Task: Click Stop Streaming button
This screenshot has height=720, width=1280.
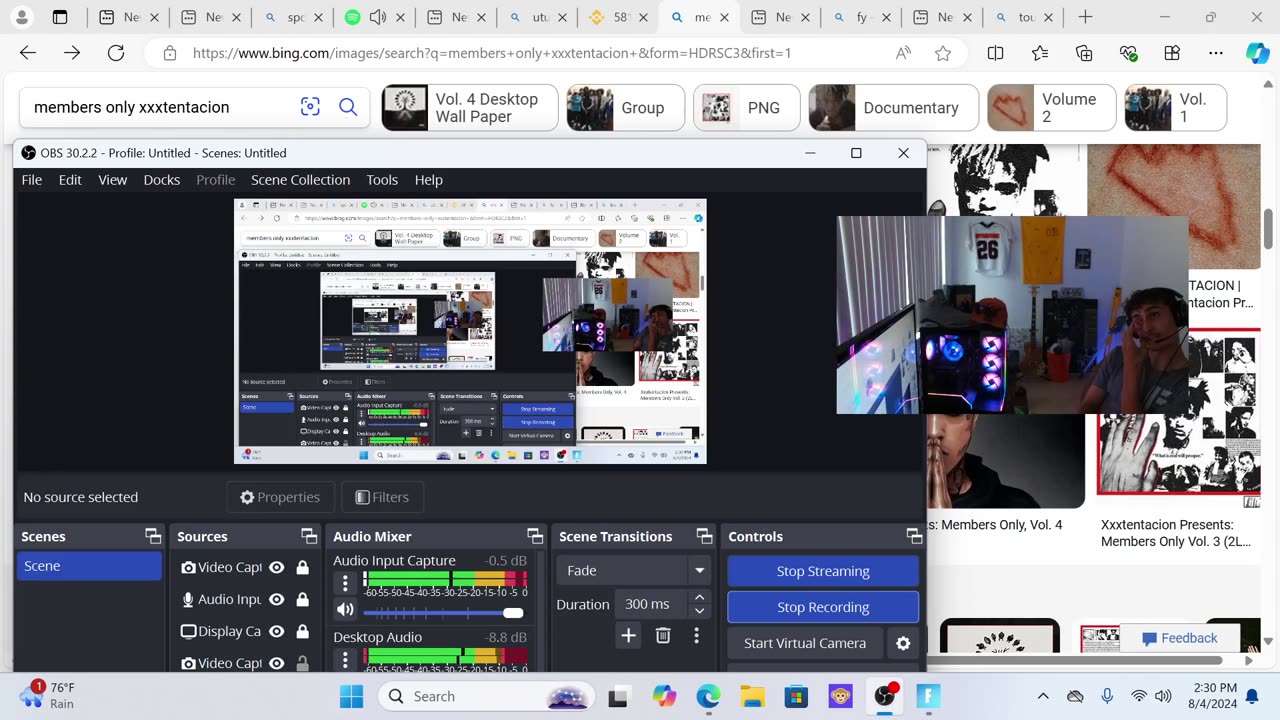Action: tap(823, 571)
